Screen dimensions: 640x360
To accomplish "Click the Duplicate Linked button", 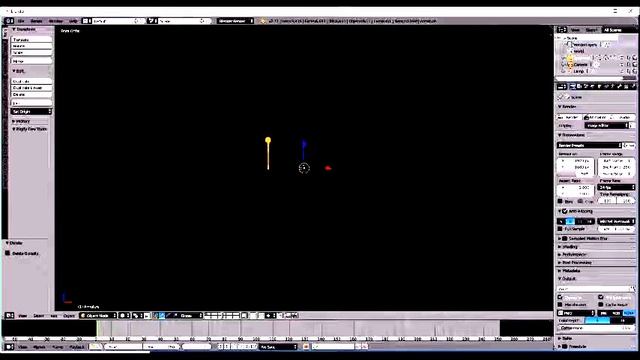I will pos(31,88).
